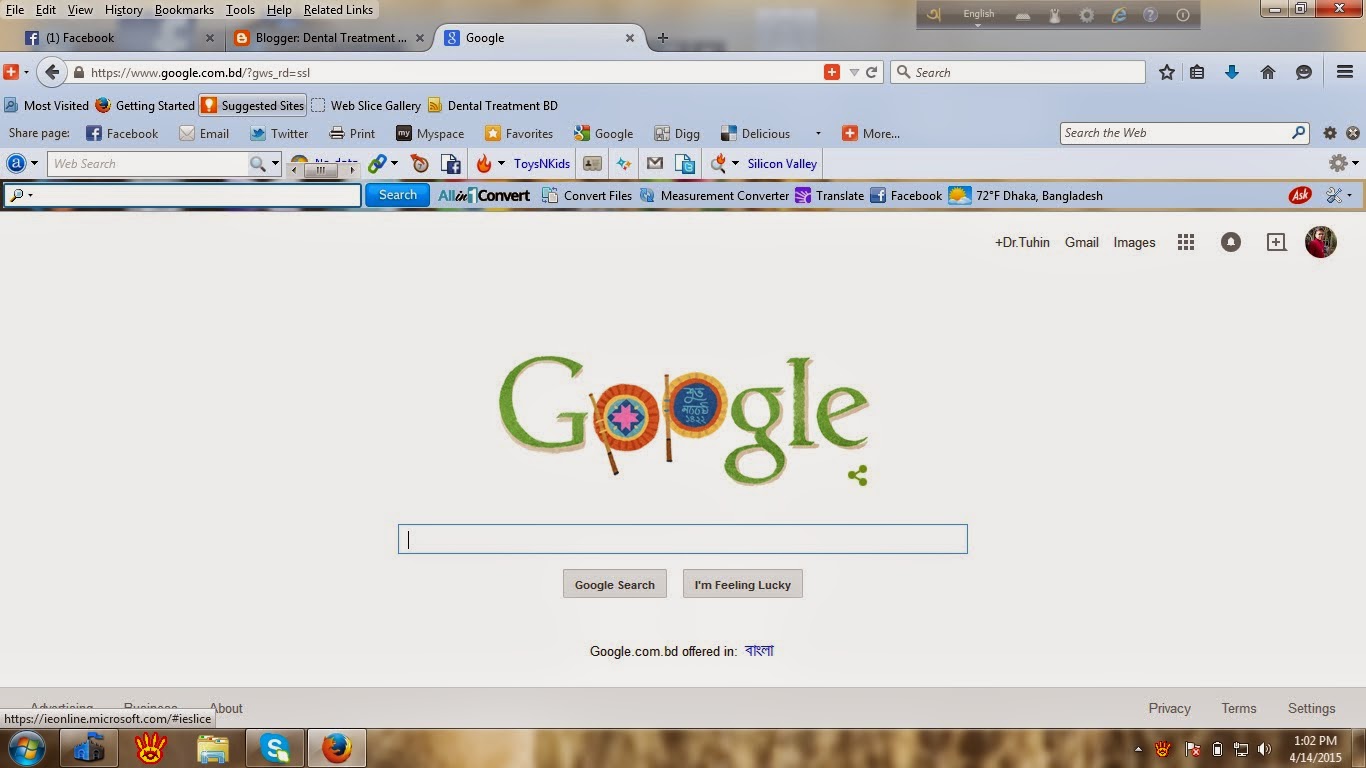Close the share toolbar with X icon

(1353, 133)
